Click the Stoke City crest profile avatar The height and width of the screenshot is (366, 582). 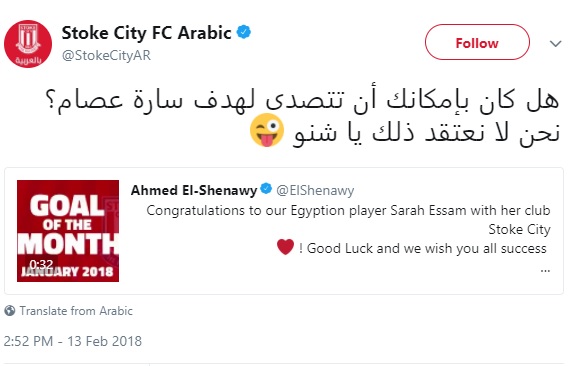tap(28, 44)
